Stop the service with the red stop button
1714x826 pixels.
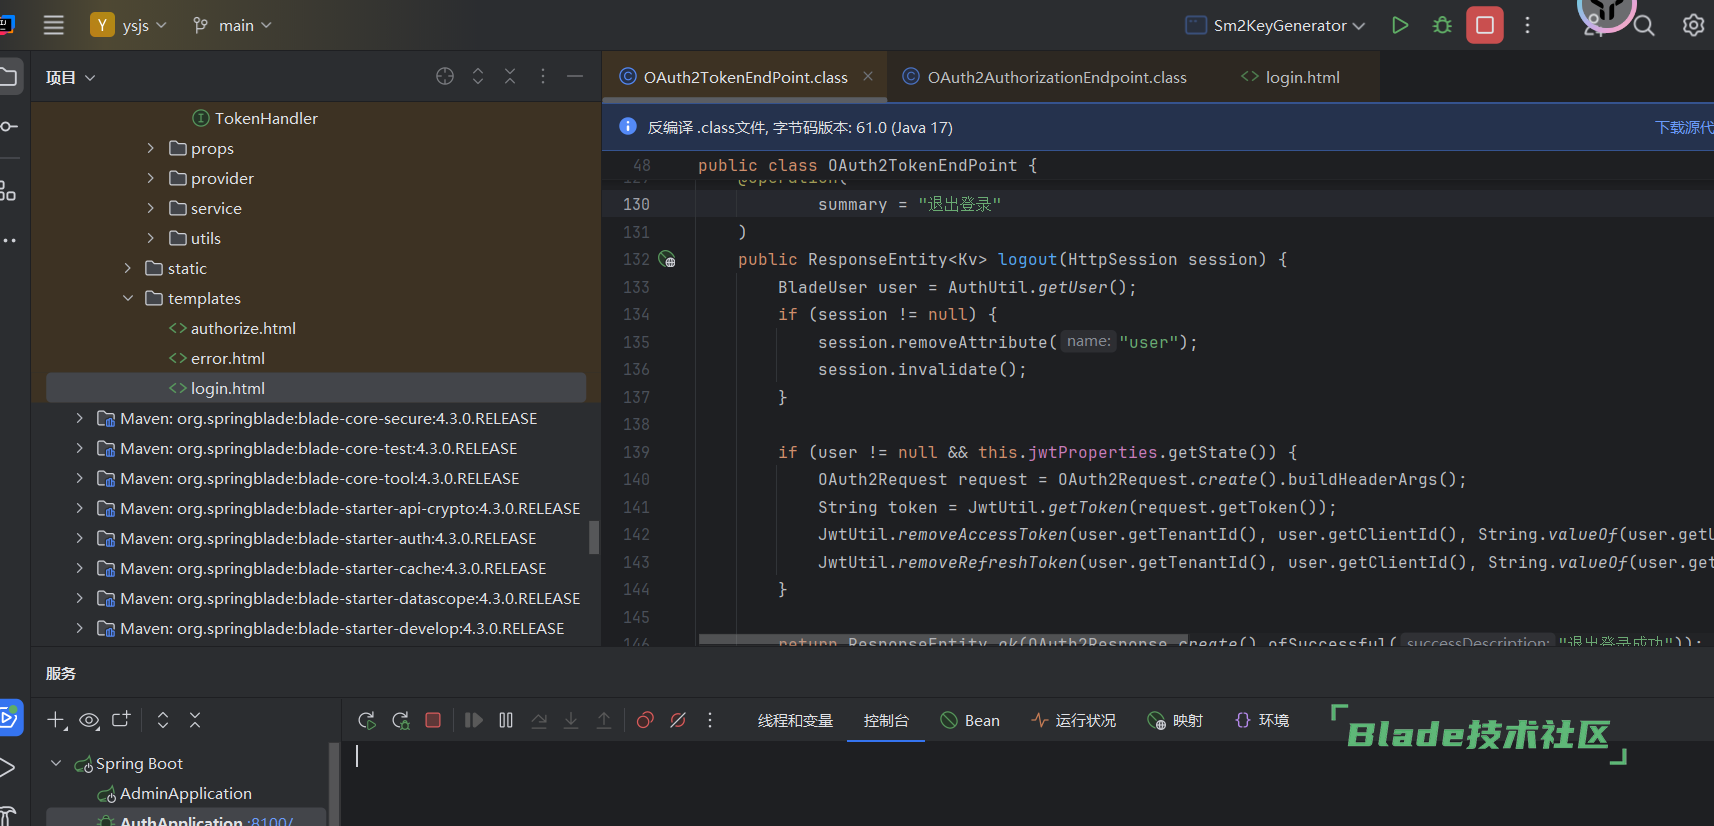pos(433,720)
